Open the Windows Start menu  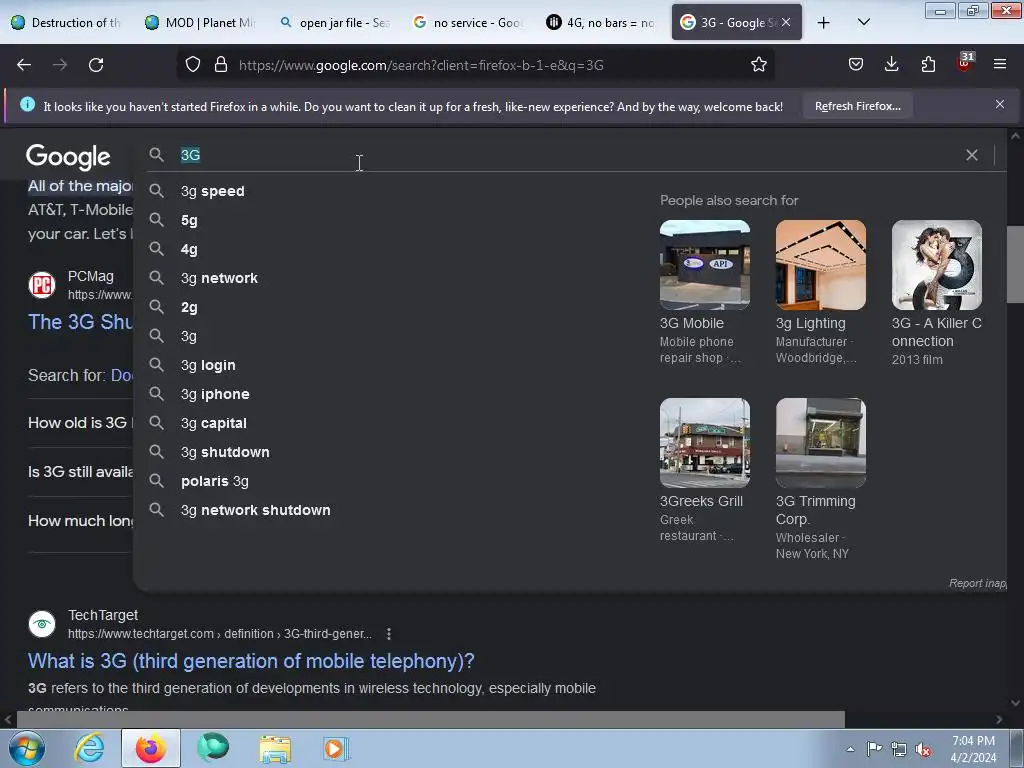pyautogui.click(x=27, y=748)
